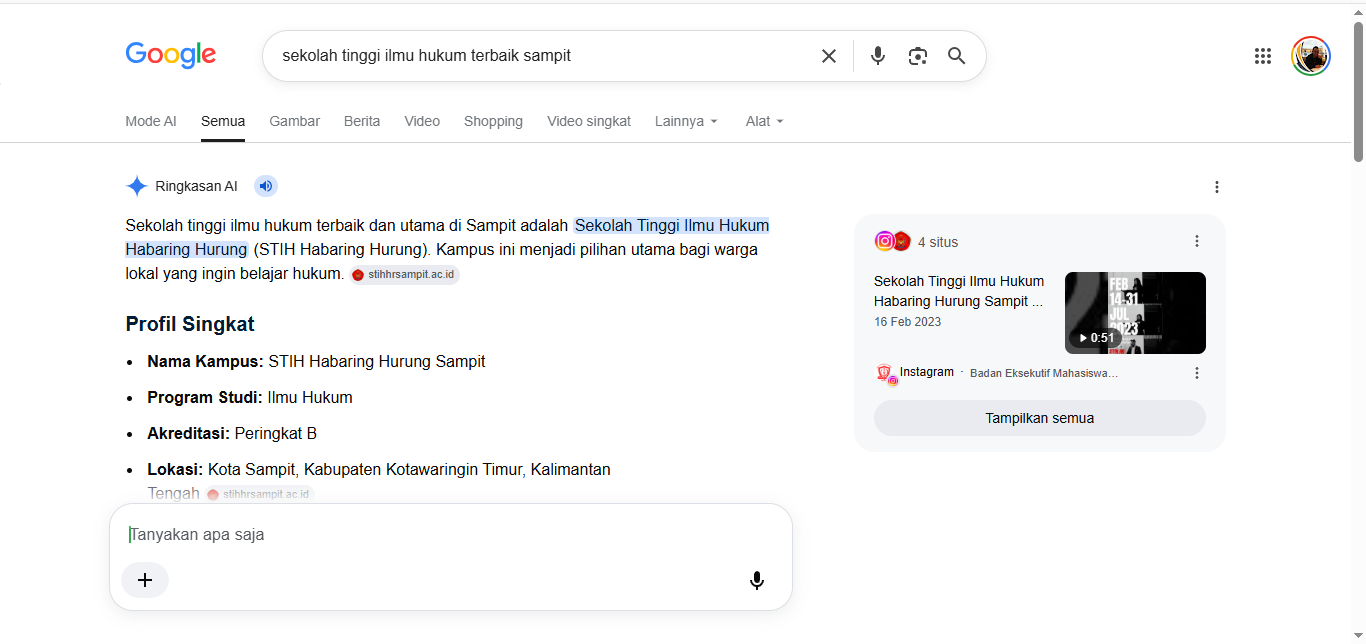
Task: Click the Ringkasan AI label
Action: [197, 186]
